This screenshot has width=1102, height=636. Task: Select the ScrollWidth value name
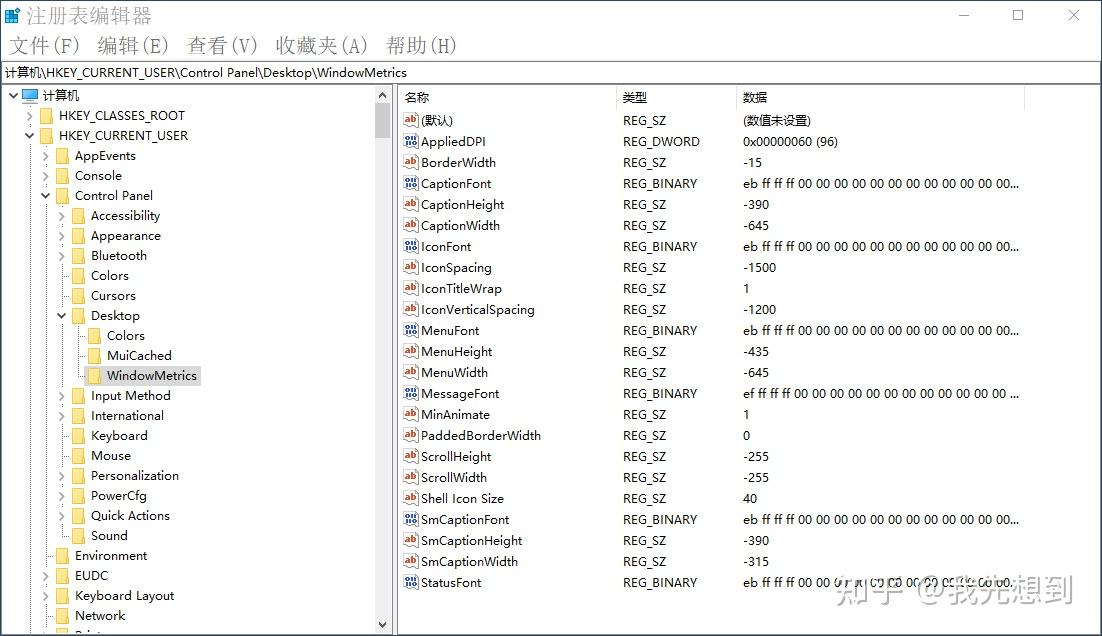[x=454, y=478]
